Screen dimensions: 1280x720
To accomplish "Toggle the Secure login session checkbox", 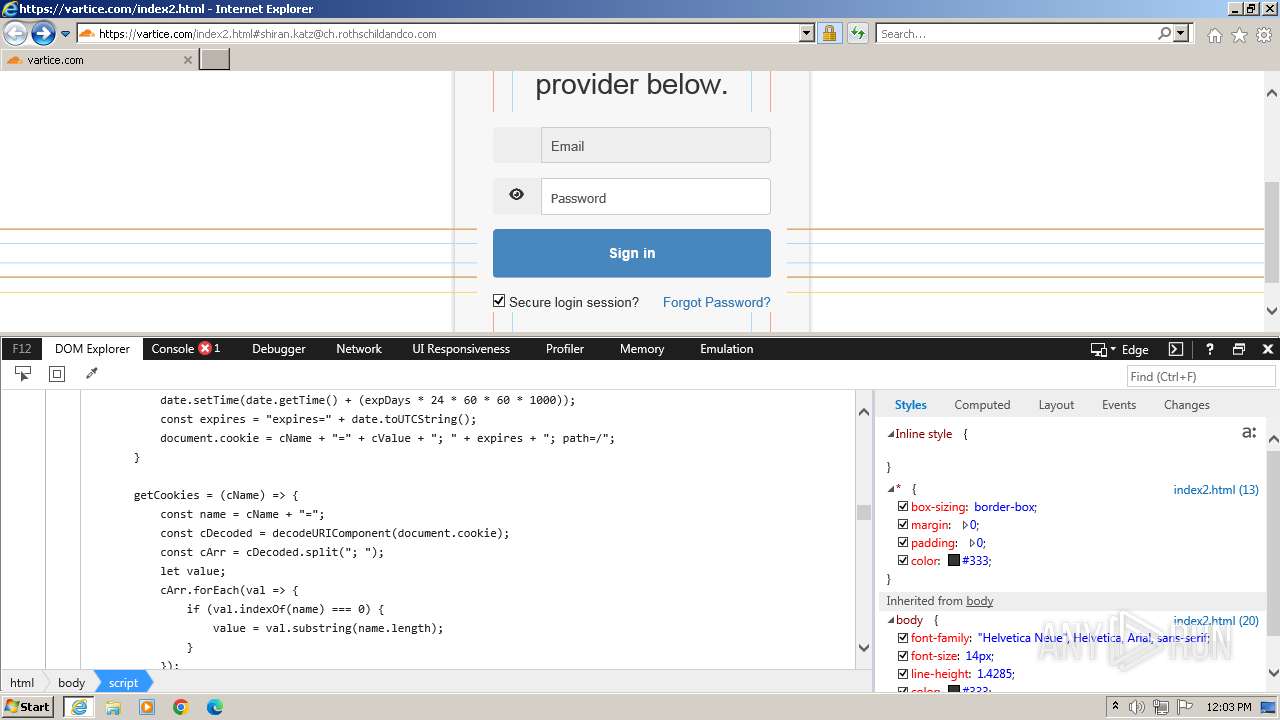I will coord(499,301).
